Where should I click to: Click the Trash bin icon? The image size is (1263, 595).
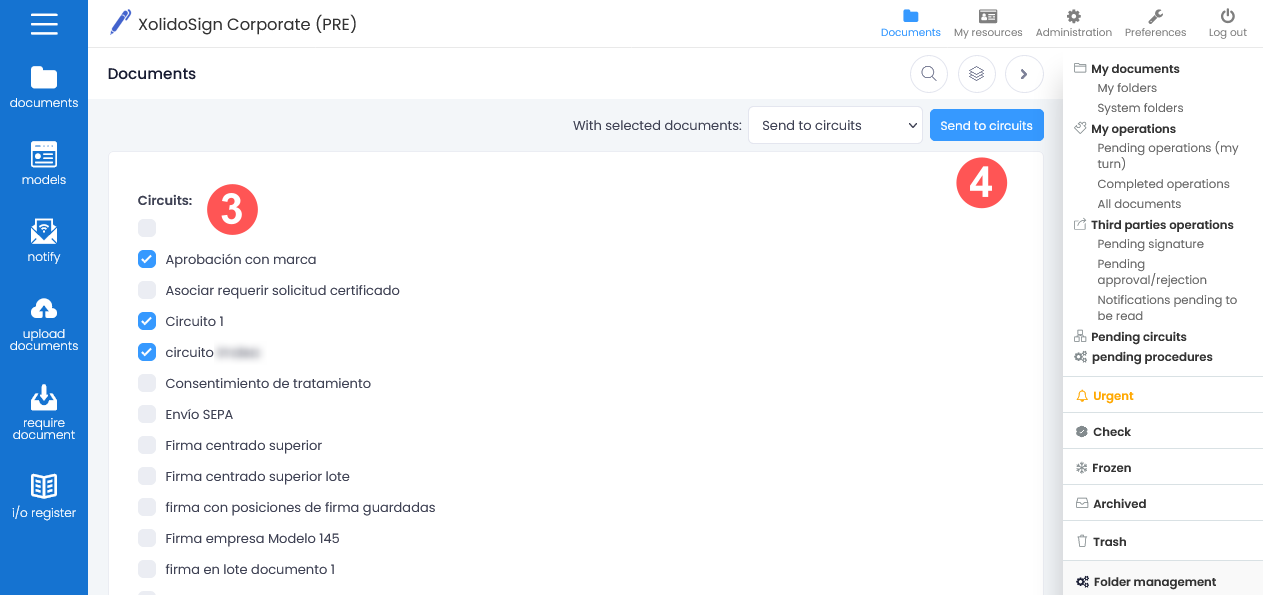pos(1081,541)
